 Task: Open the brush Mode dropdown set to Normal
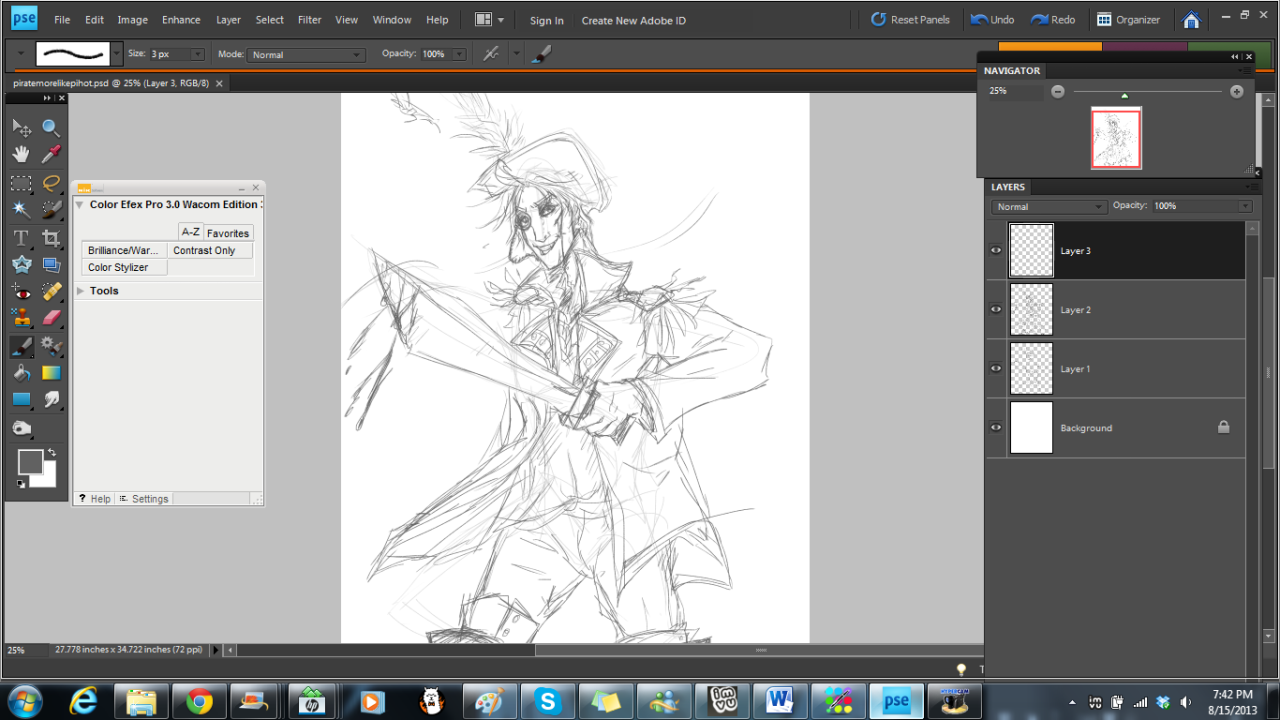pos(305,54)
